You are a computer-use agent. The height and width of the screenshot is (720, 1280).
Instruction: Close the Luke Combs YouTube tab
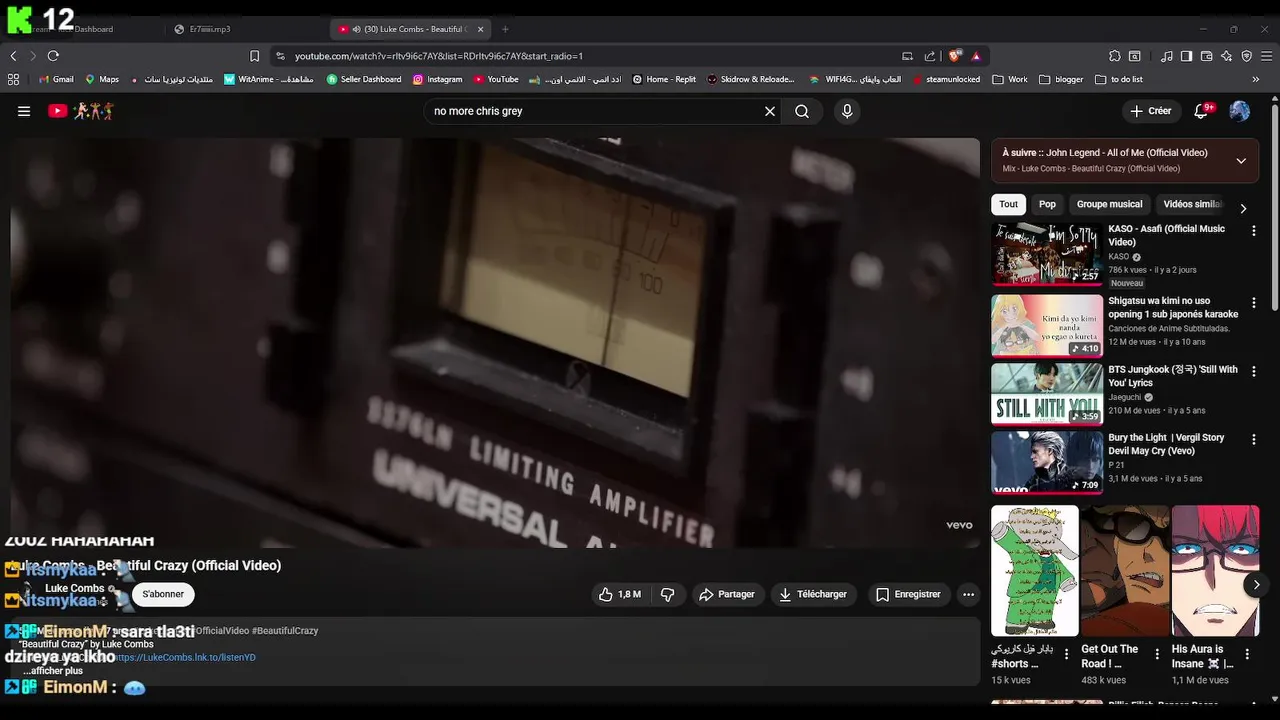pyautogui.click(x=480, y=29)
